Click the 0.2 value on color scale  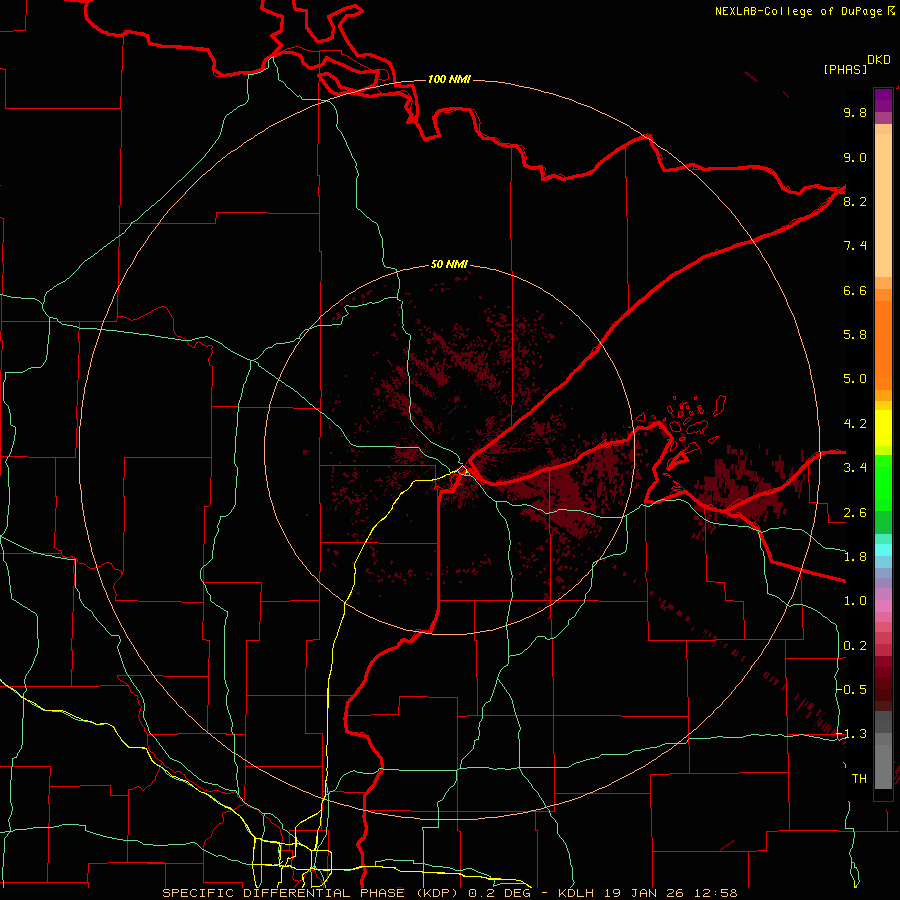point(855,646)
